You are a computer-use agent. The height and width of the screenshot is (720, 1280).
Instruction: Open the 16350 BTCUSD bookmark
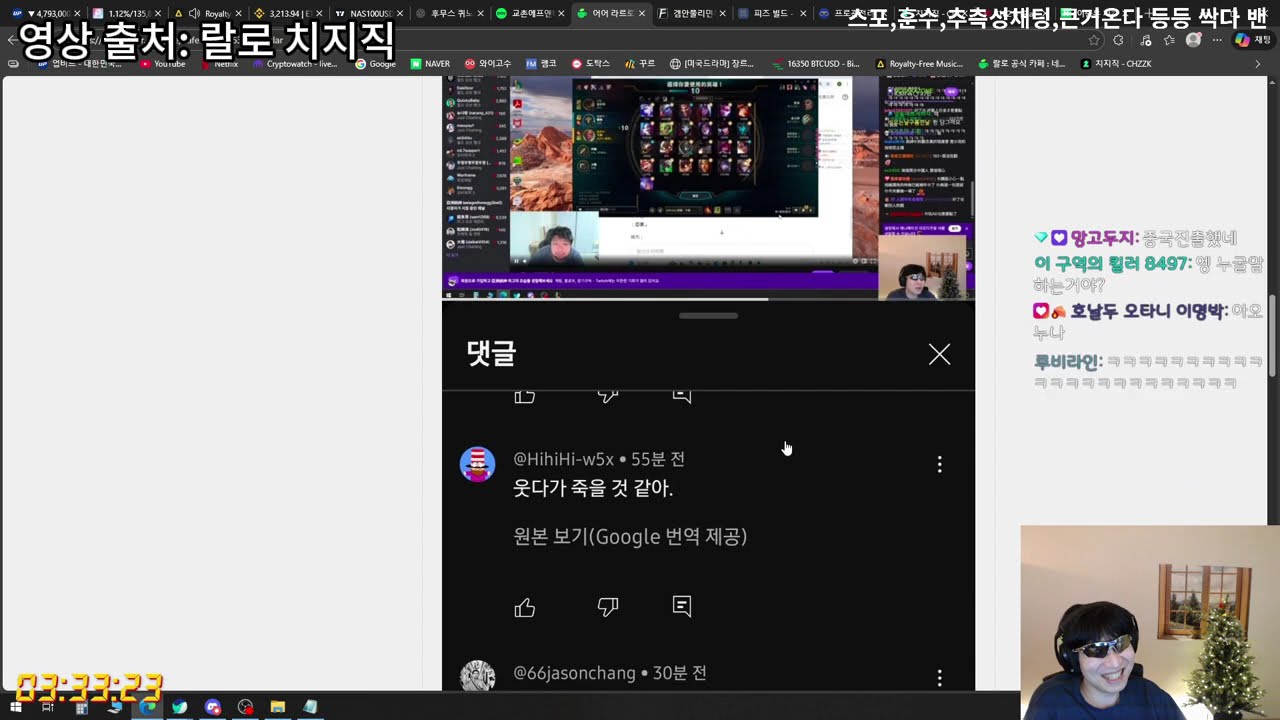(x=815, y=63)
